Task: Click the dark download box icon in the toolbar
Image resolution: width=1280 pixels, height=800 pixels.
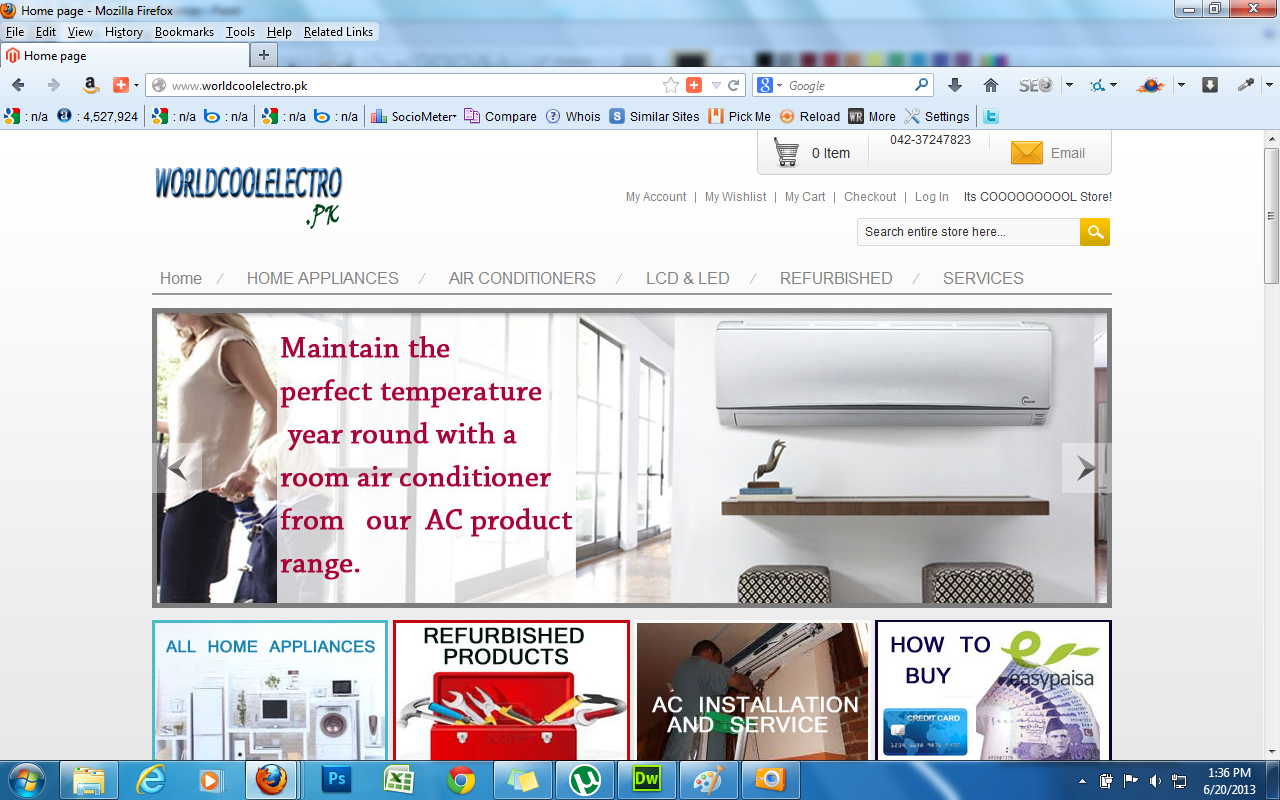Action: coord(1209,85)
